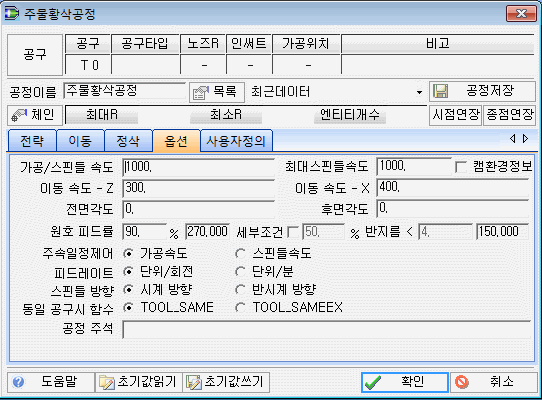The image size is (542, 400).
Task: Choose 반시계 방향 spindle direction
Action: tap(240, 289)
